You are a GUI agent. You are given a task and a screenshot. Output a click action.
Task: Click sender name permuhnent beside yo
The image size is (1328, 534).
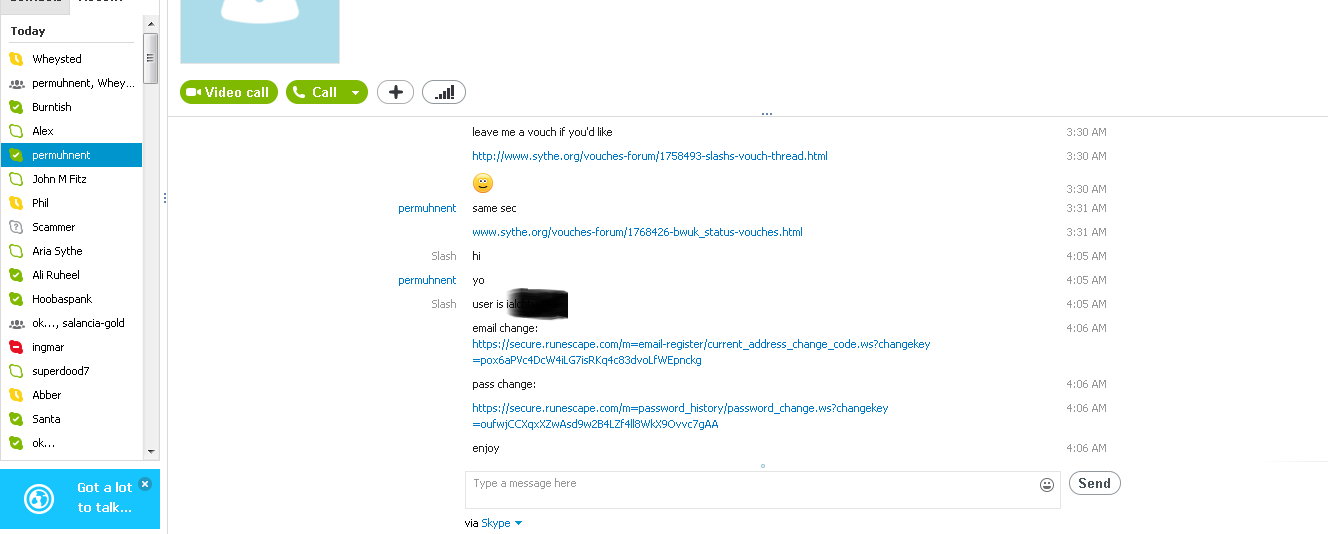coord(427,280)
